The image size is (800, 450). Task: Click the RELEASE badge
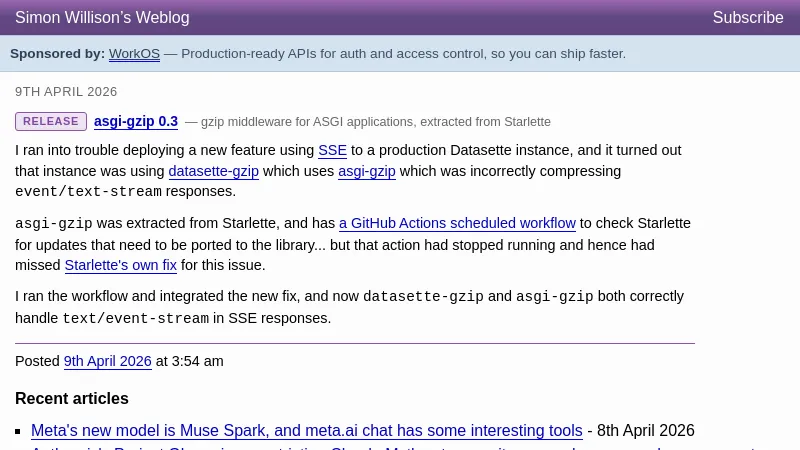[51, 122]
